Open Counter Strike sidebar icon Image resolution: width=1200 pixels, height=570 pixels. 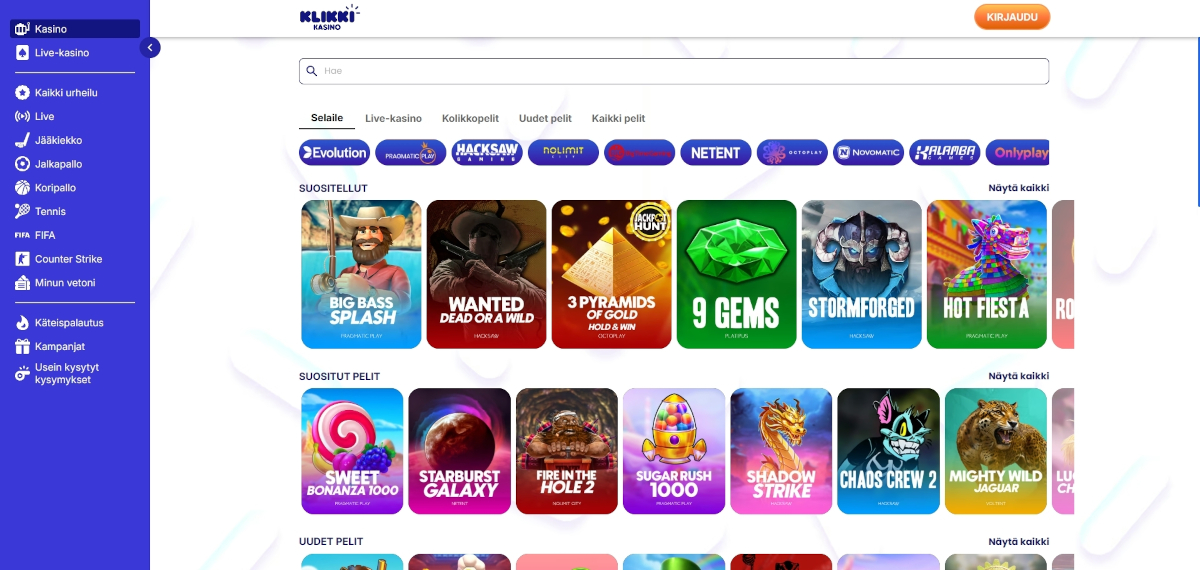[x=22, y=259]
